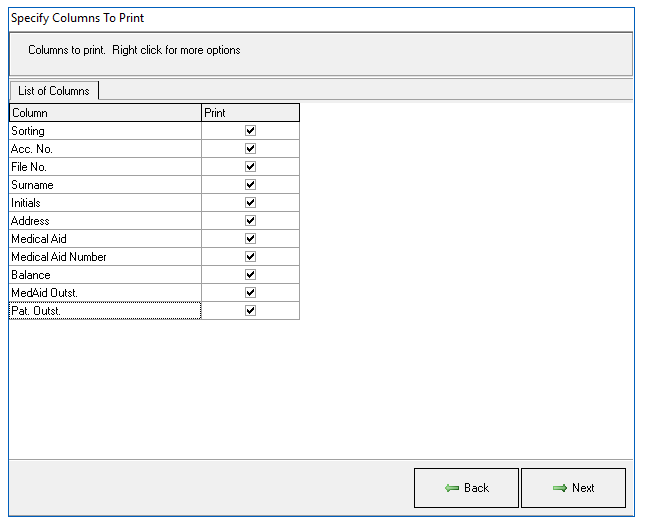The width and height of the screenshot is (646, 522).
Task: Toggle Medical Aid Number print checkbox
Action: [250, 257]
